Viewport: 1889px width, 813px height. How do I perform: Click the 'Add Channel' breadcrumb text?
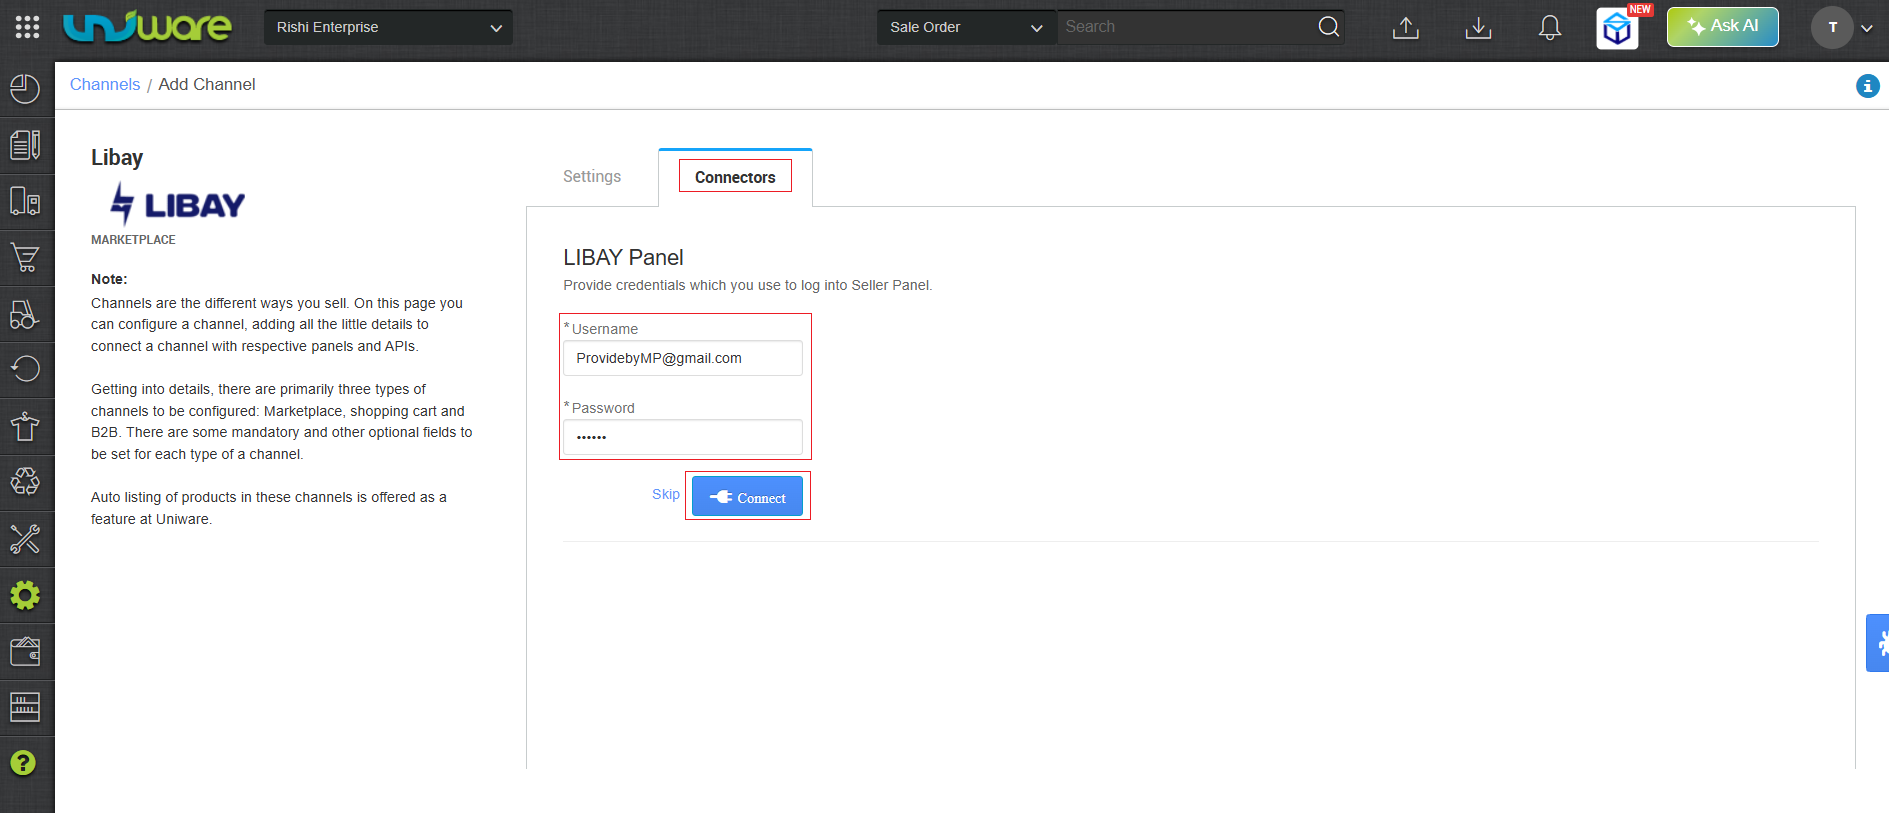point(207,85)
